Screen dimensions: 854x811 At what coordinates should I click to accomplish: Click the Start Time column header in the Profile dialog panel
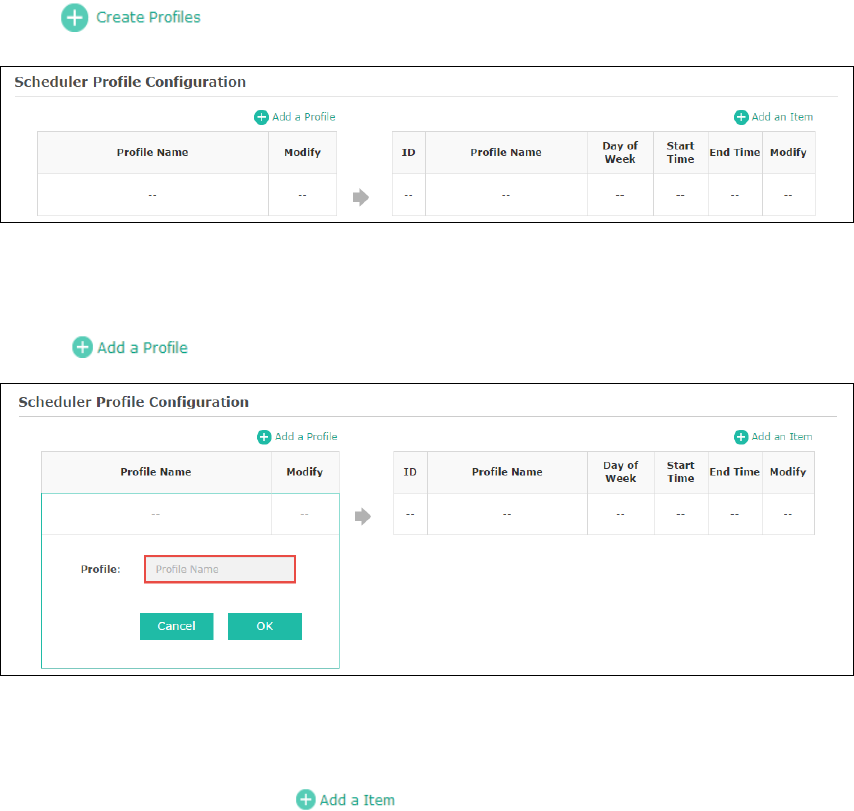pyautogui.click(x=680, y=472)
